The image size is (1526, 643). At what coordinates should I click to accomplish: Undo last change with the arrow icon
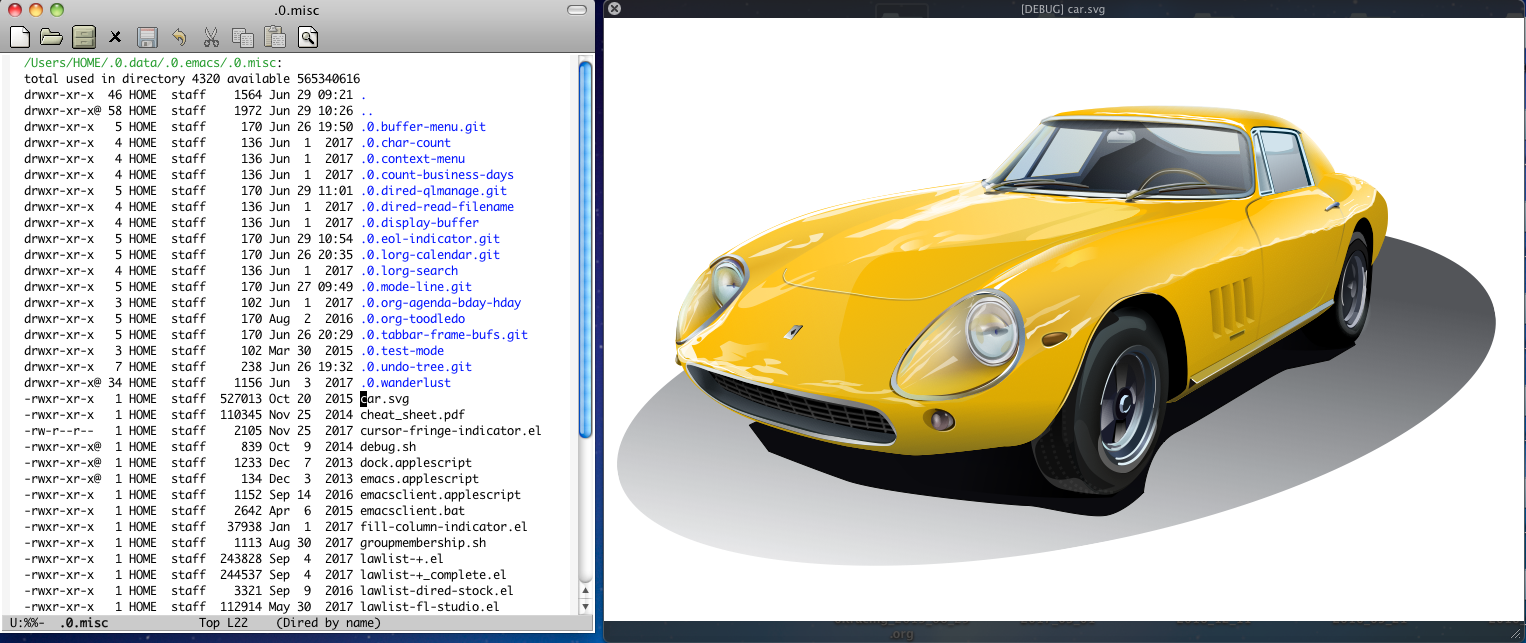click(x=179, y=38)
